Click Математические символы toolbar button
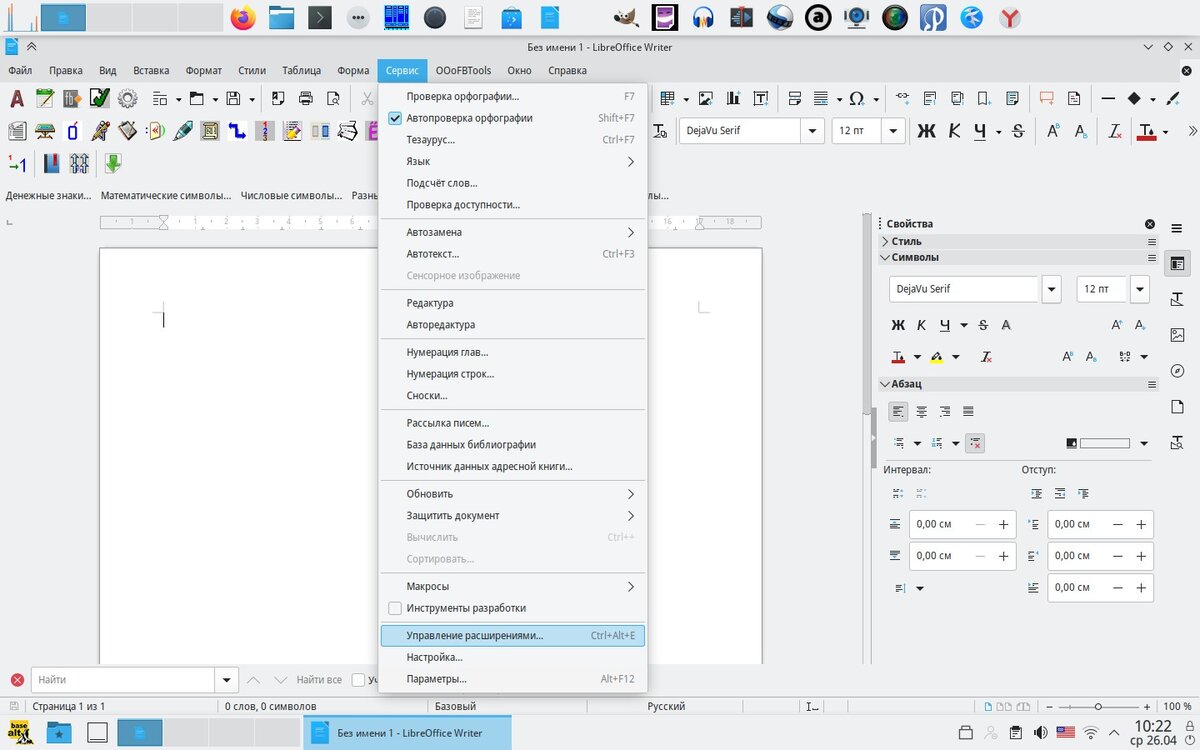This screenshot has height=750, width=1200. click(166, 195)
